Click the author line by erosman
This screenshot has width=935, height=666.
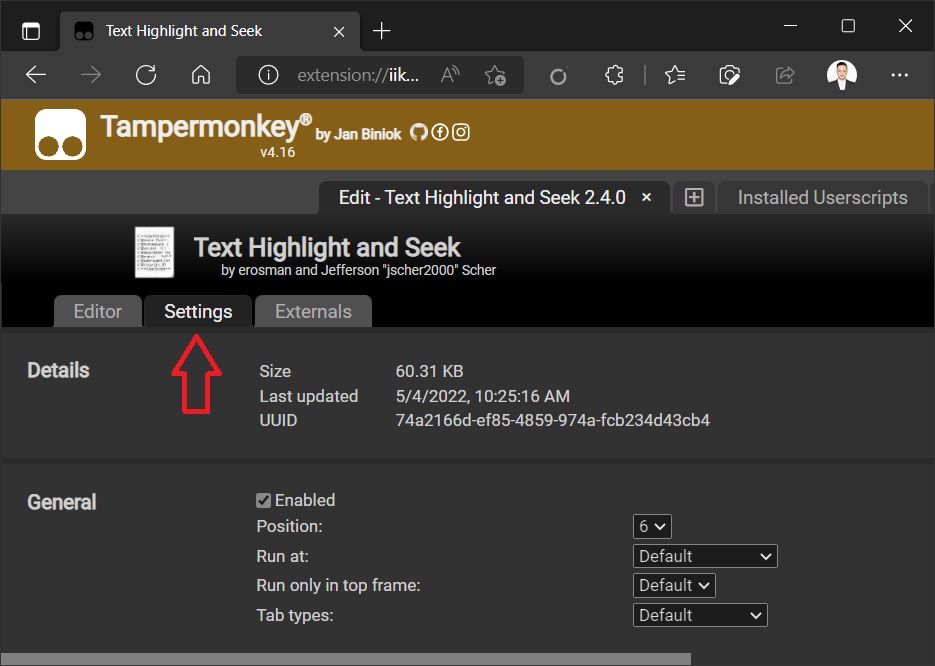tap(358, 270)
